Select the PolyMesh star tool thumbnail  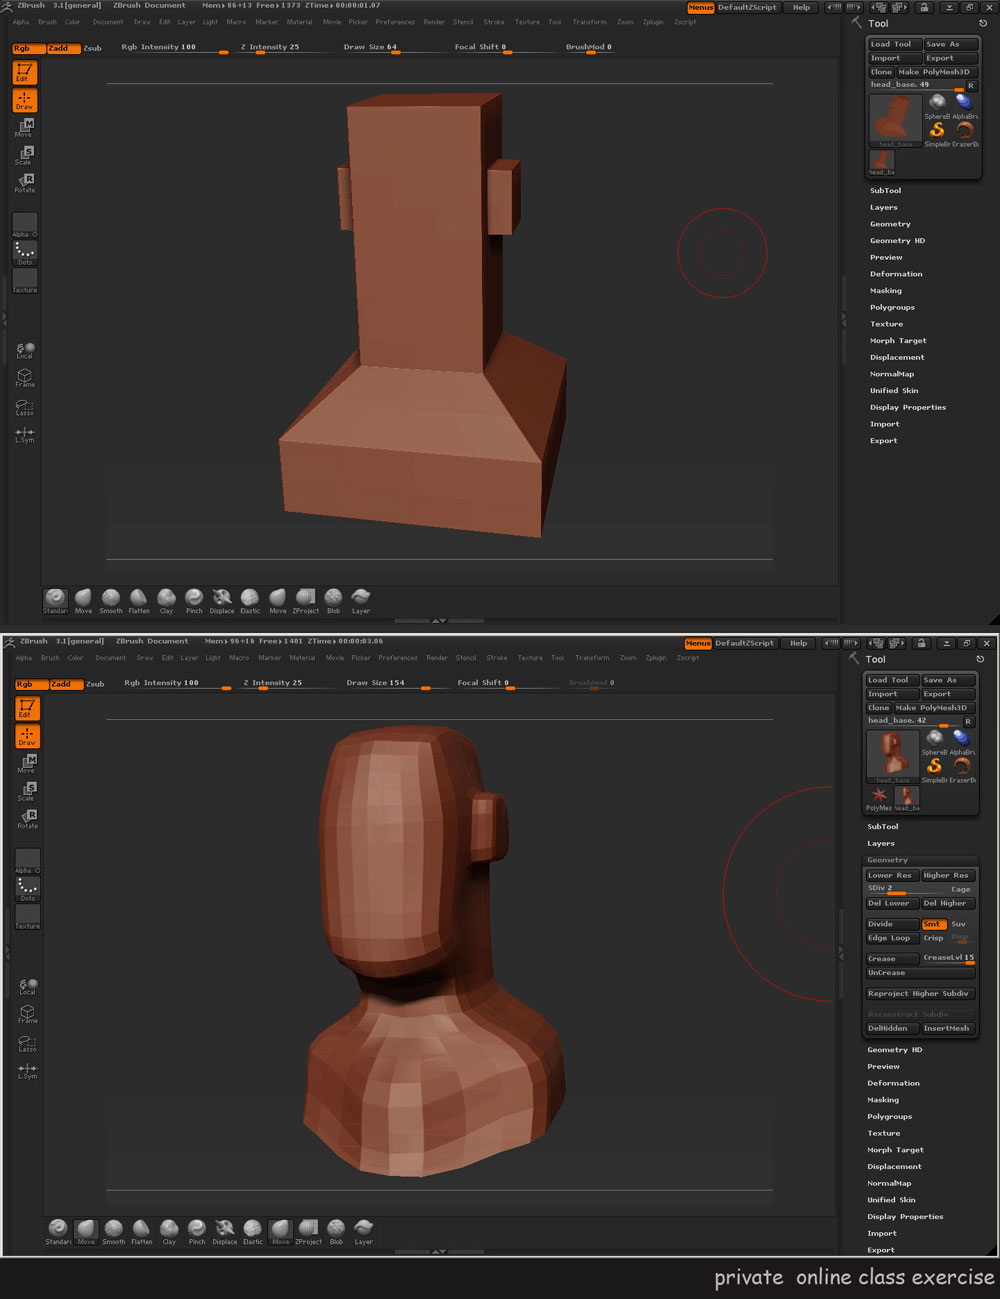coord(878,797)
